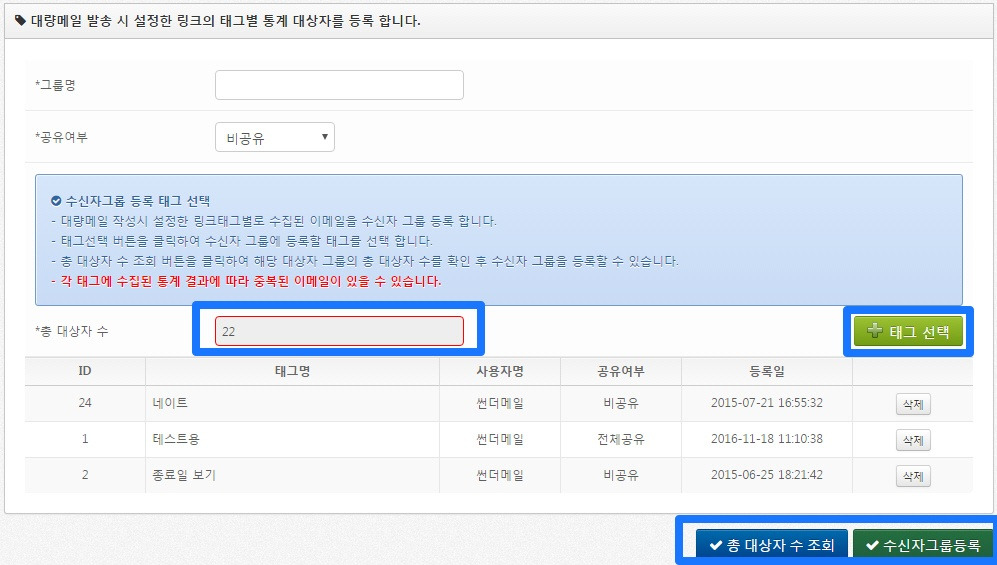
Task: Click the date 2015-06-25 18:21:42
Action: 767,475
